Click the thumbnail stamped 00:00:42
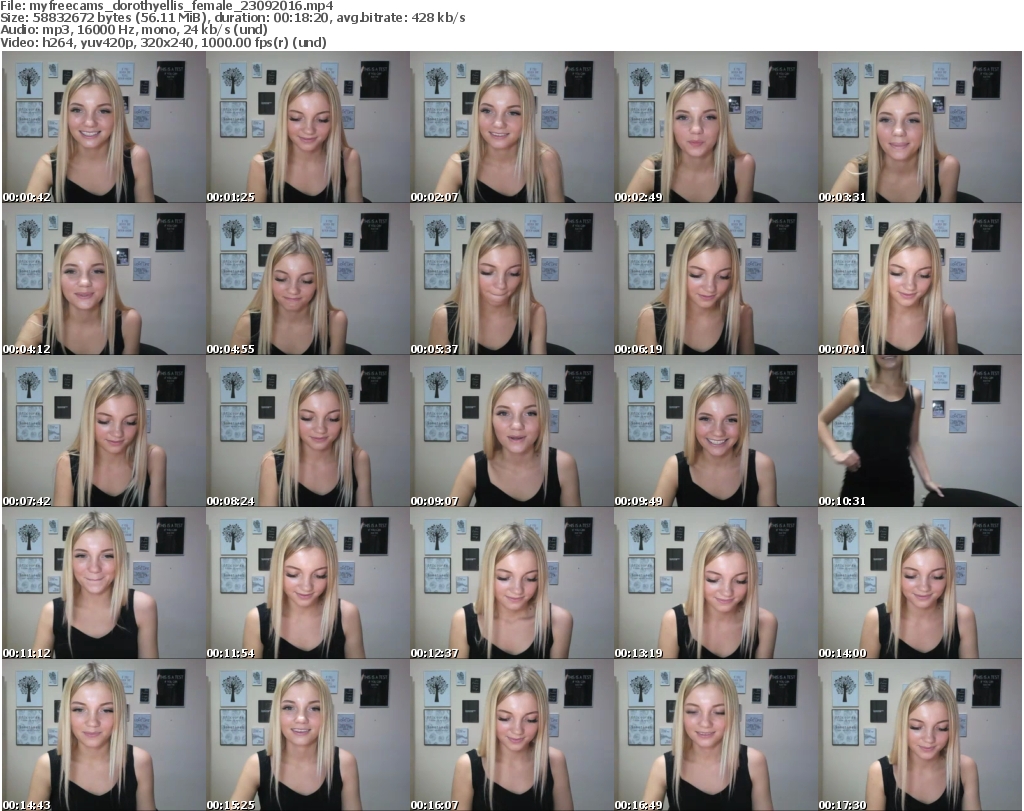 [103, 127]
